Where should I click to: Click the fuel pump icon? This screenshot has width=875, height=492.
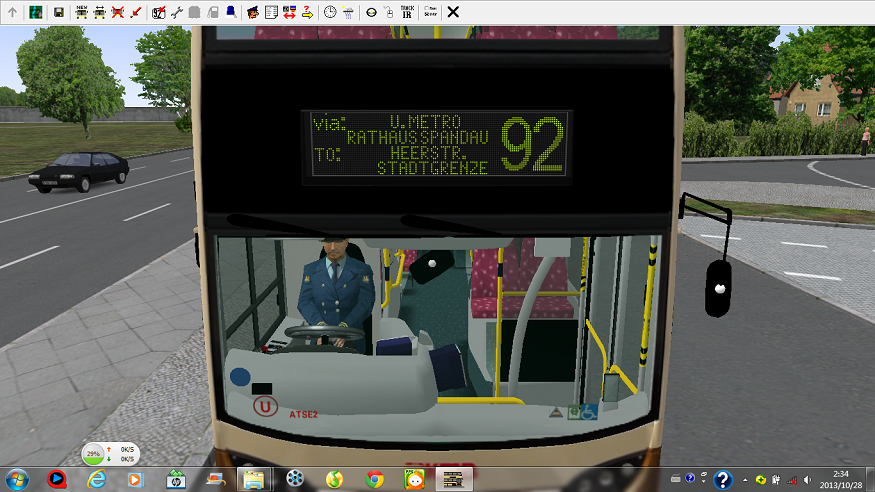click(213, 12)
